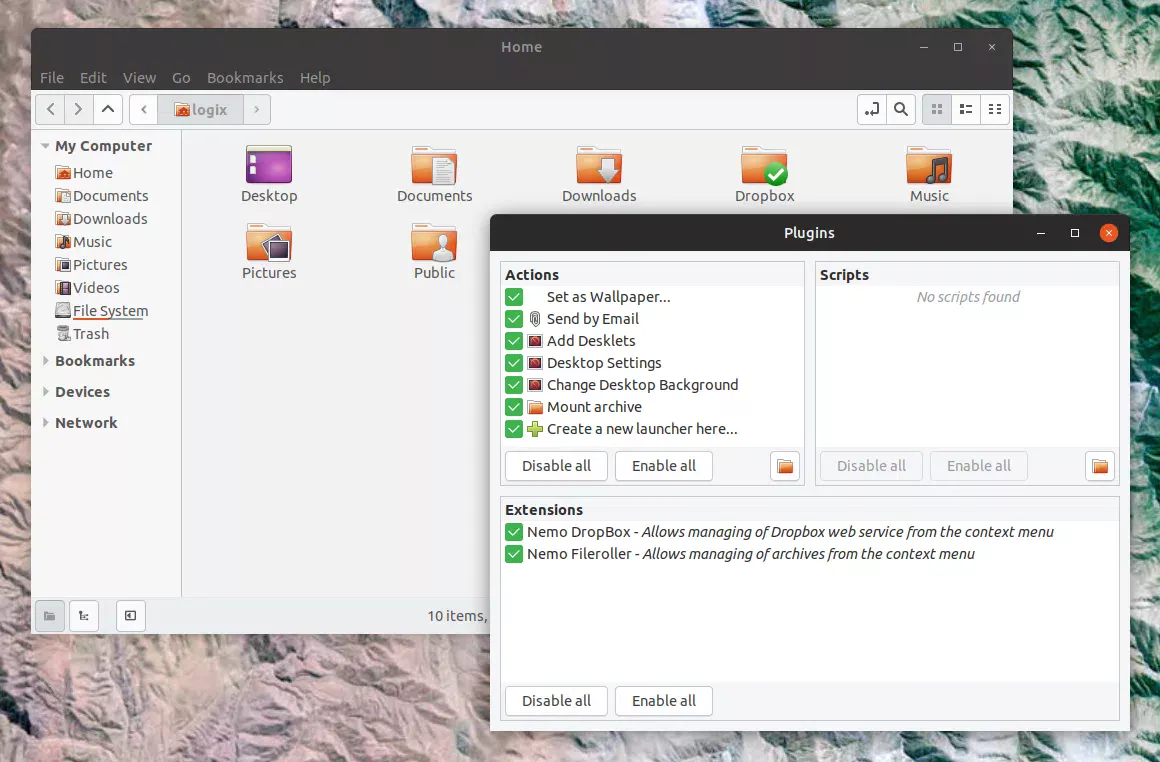Open the search icon in the toolbar
The image size is (1160, 762).
point(900,109)
